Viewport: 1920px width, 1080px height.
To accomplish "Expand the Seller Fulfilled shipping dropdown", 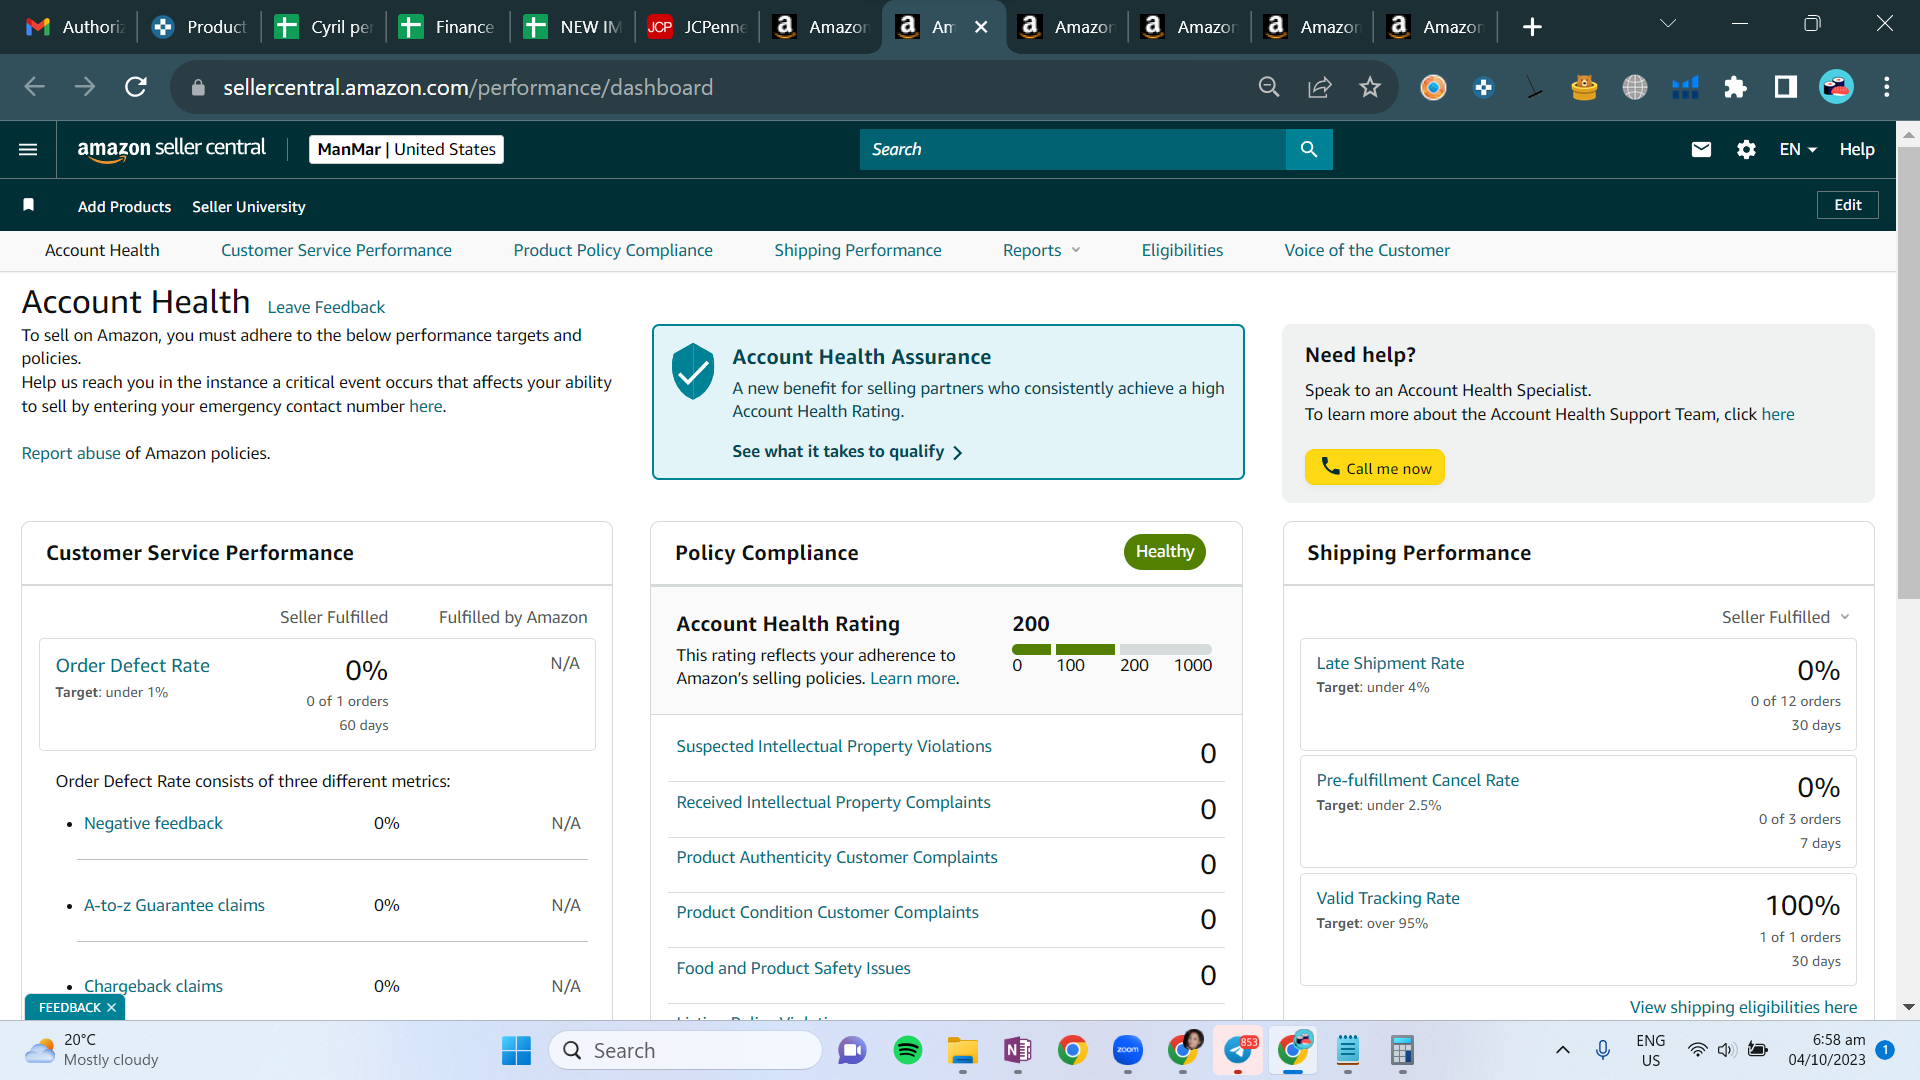I will tap(1786, 618).
